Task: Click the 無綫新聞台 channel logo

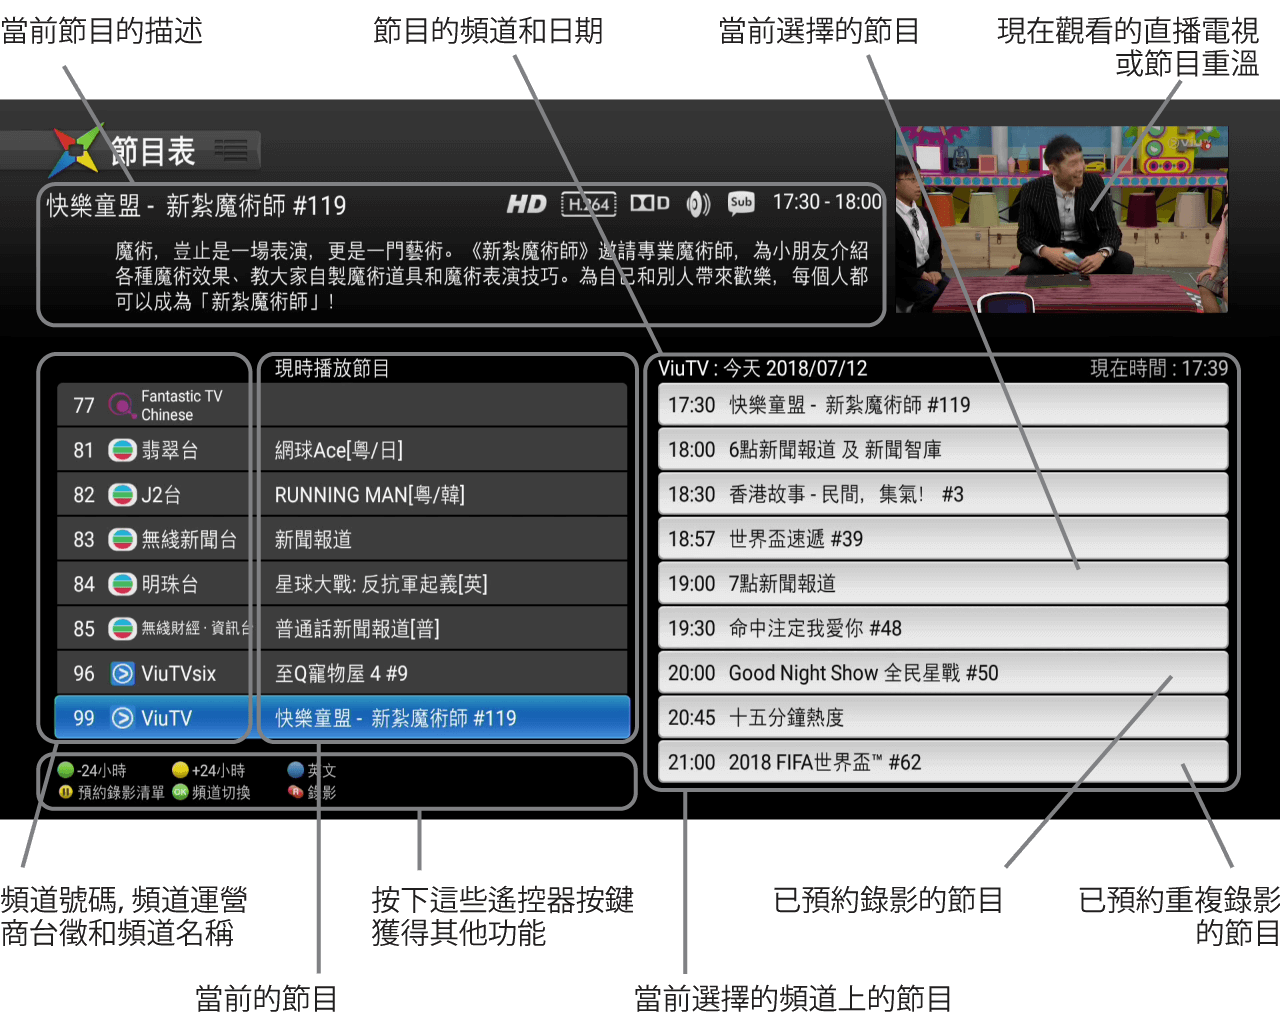Action: (122, 540)
